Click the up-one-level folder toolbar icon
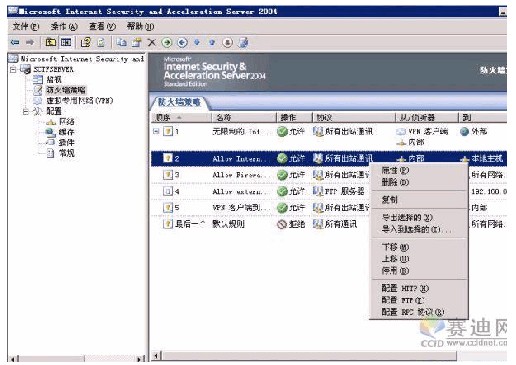516x365 pixels. coord(51,42)
